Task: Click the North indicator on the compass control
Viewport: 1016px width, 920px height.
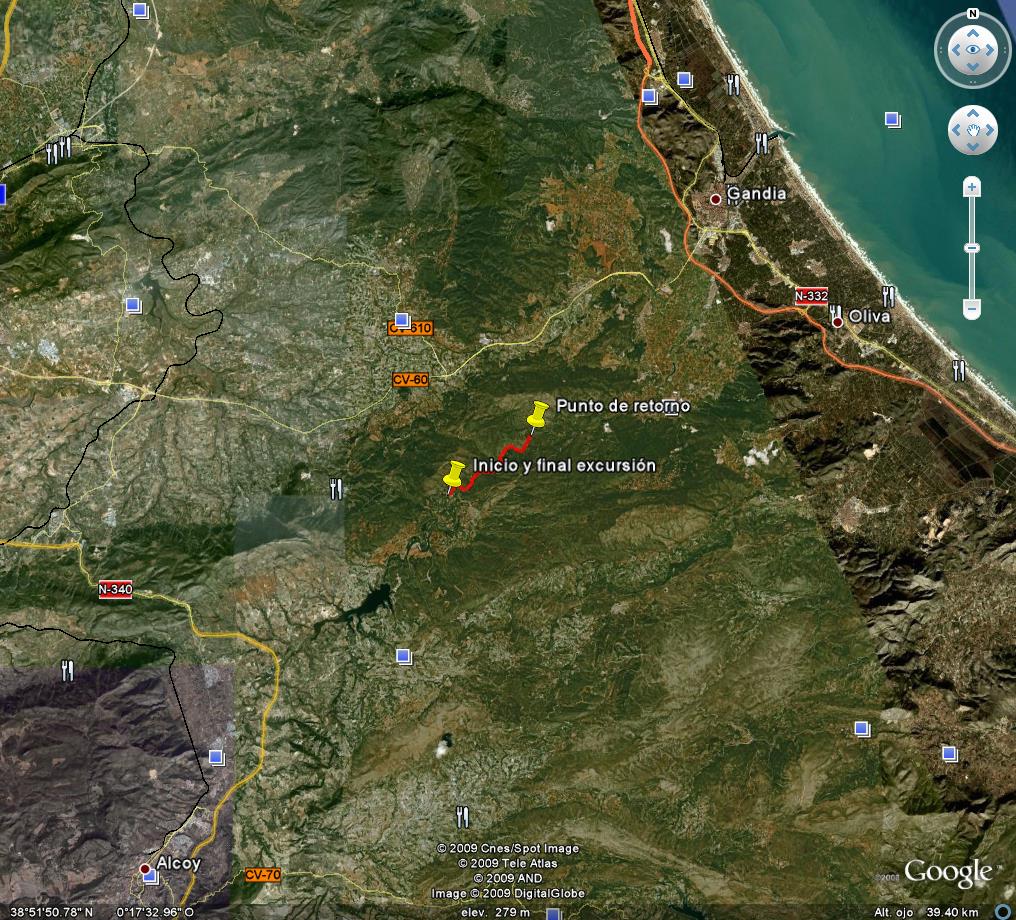Action: click(x=973, y=14)
